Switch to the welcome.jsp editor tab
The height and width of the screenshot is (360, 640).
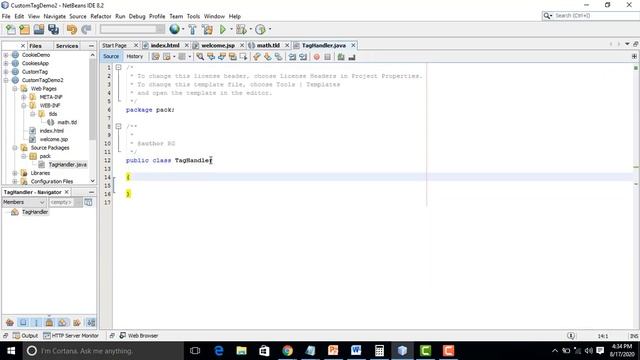[218, 45]
